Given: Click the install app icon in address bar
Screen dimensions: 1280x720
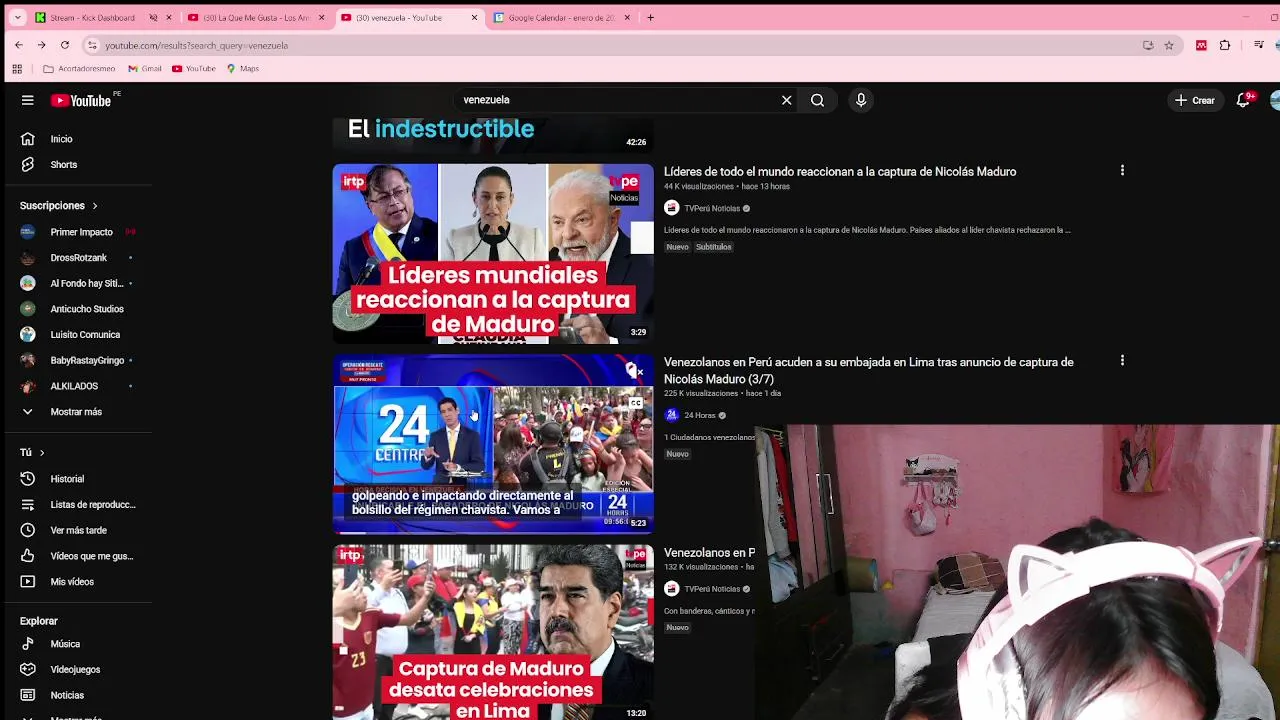Looking at the screenshot, I should point(1148,45).
